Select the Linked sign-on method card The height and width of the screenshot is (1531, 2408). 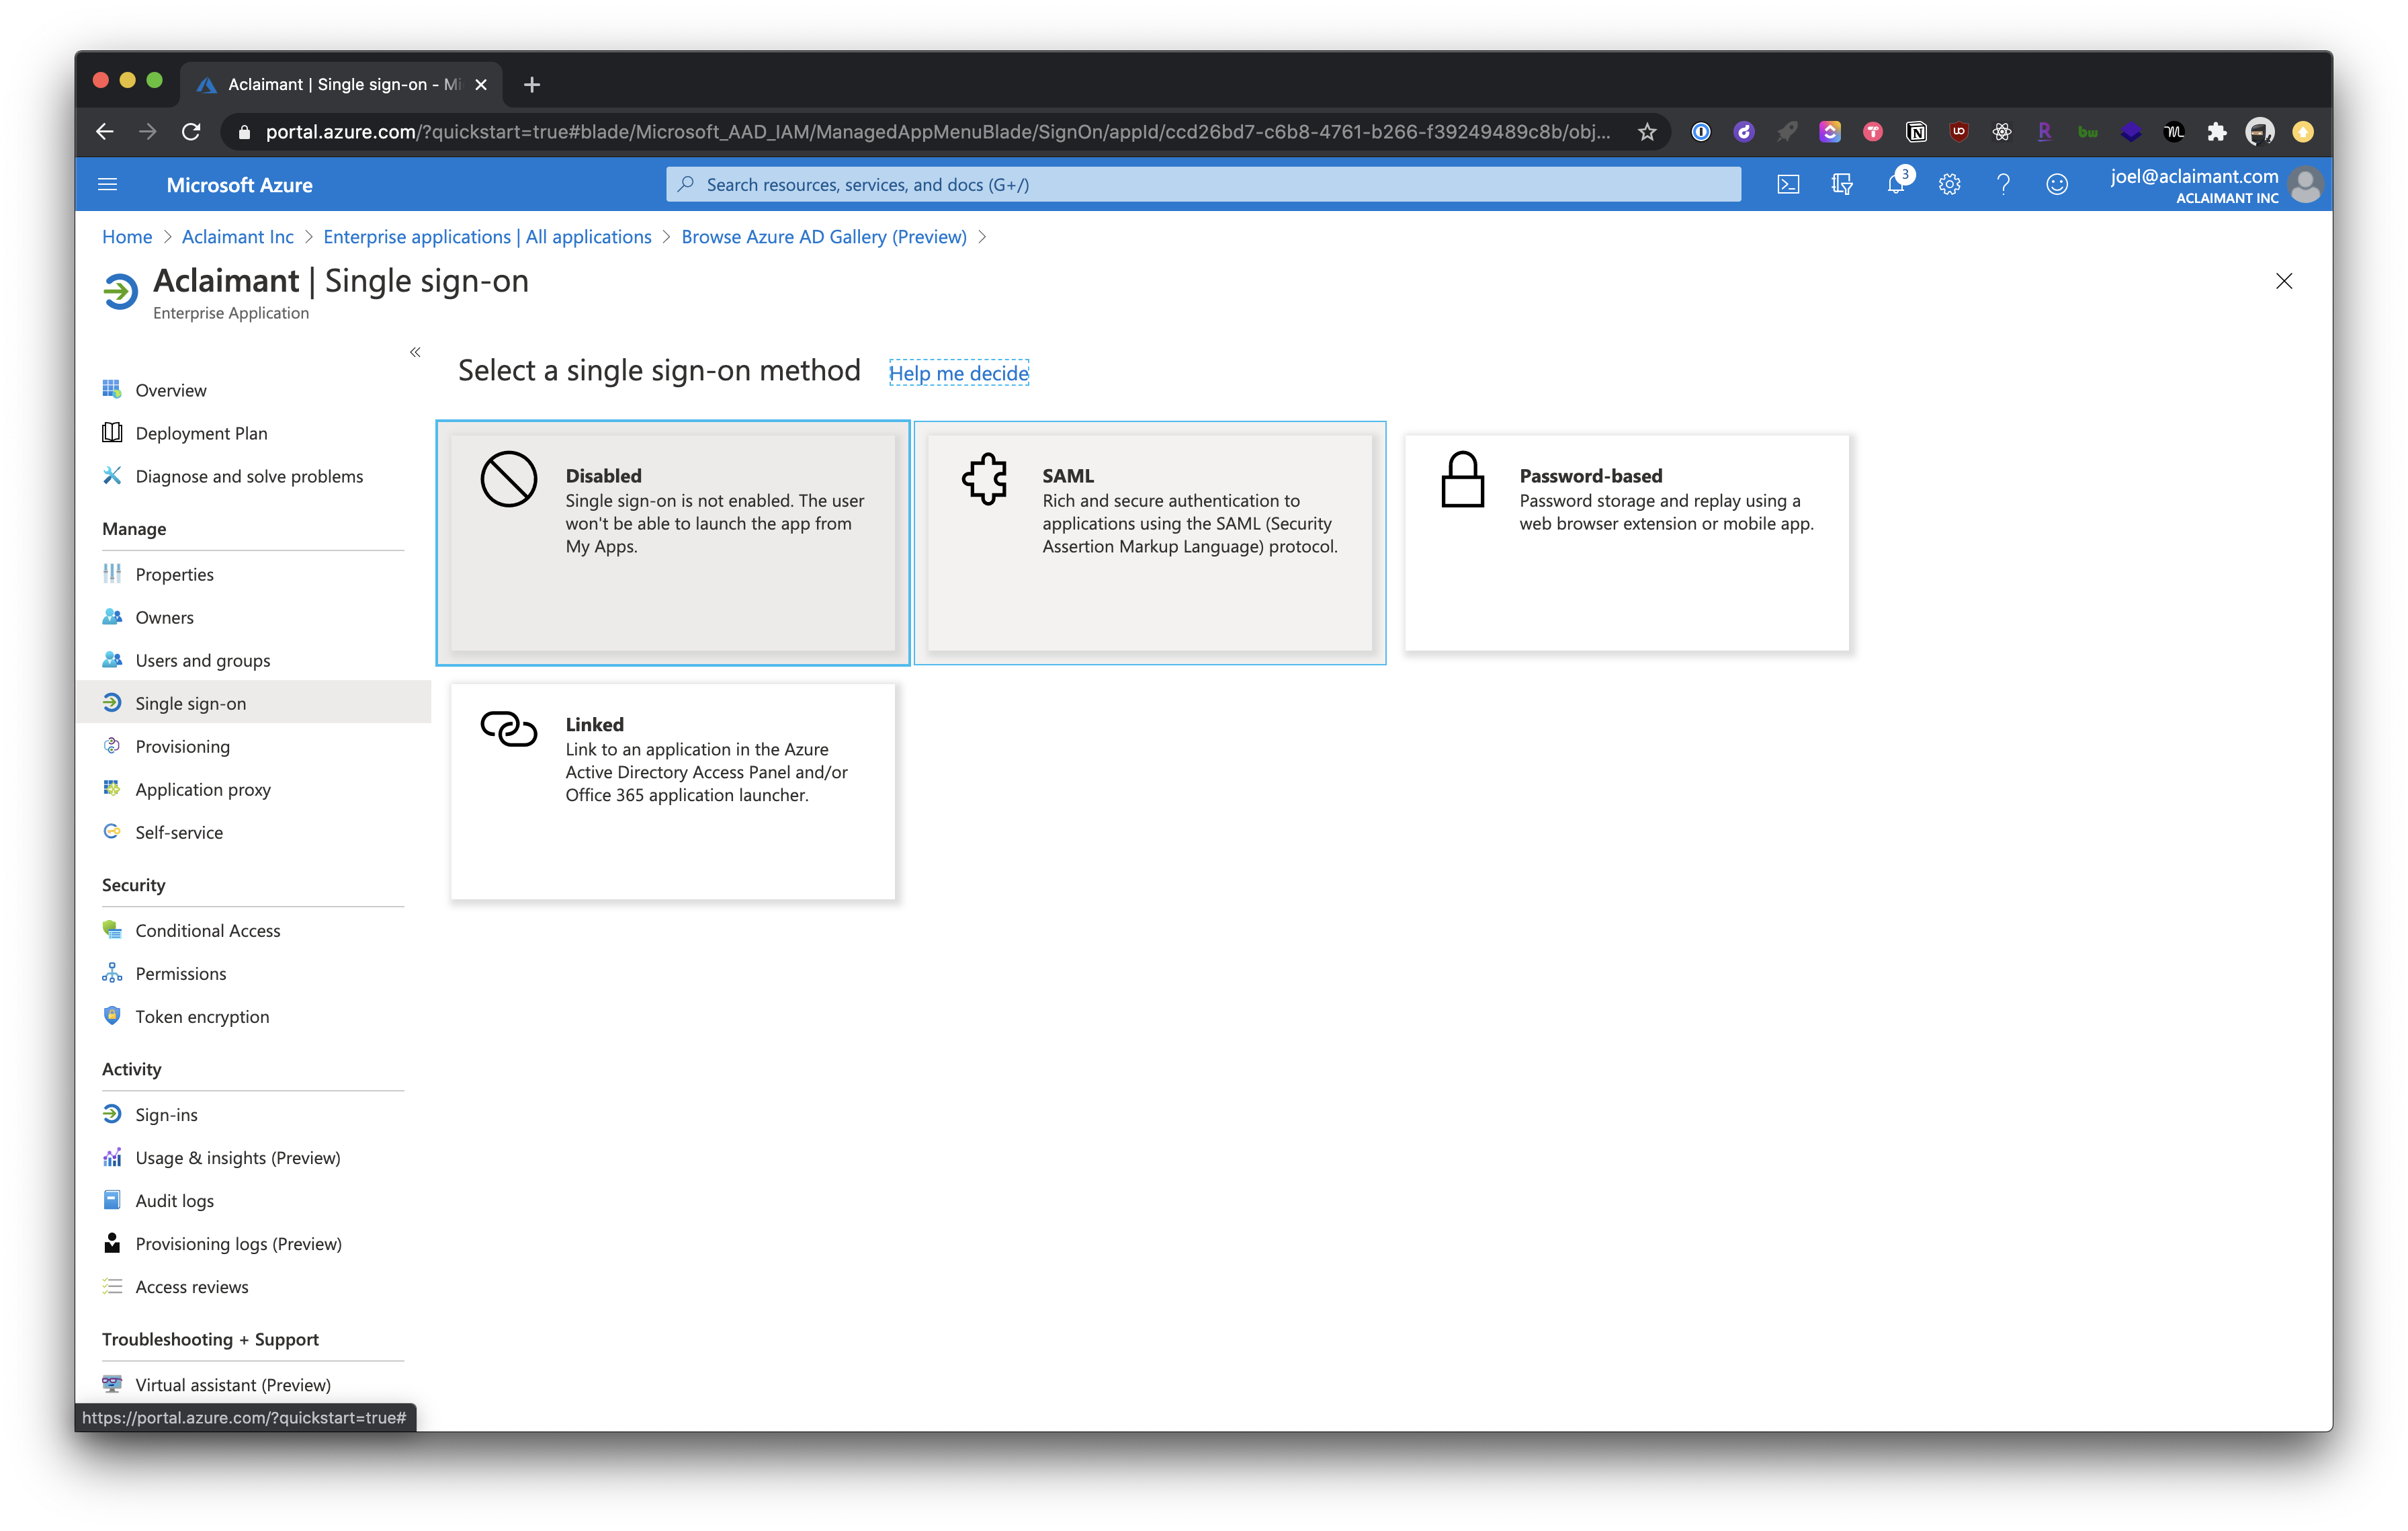pyautogui.click(x=673, y=791)
